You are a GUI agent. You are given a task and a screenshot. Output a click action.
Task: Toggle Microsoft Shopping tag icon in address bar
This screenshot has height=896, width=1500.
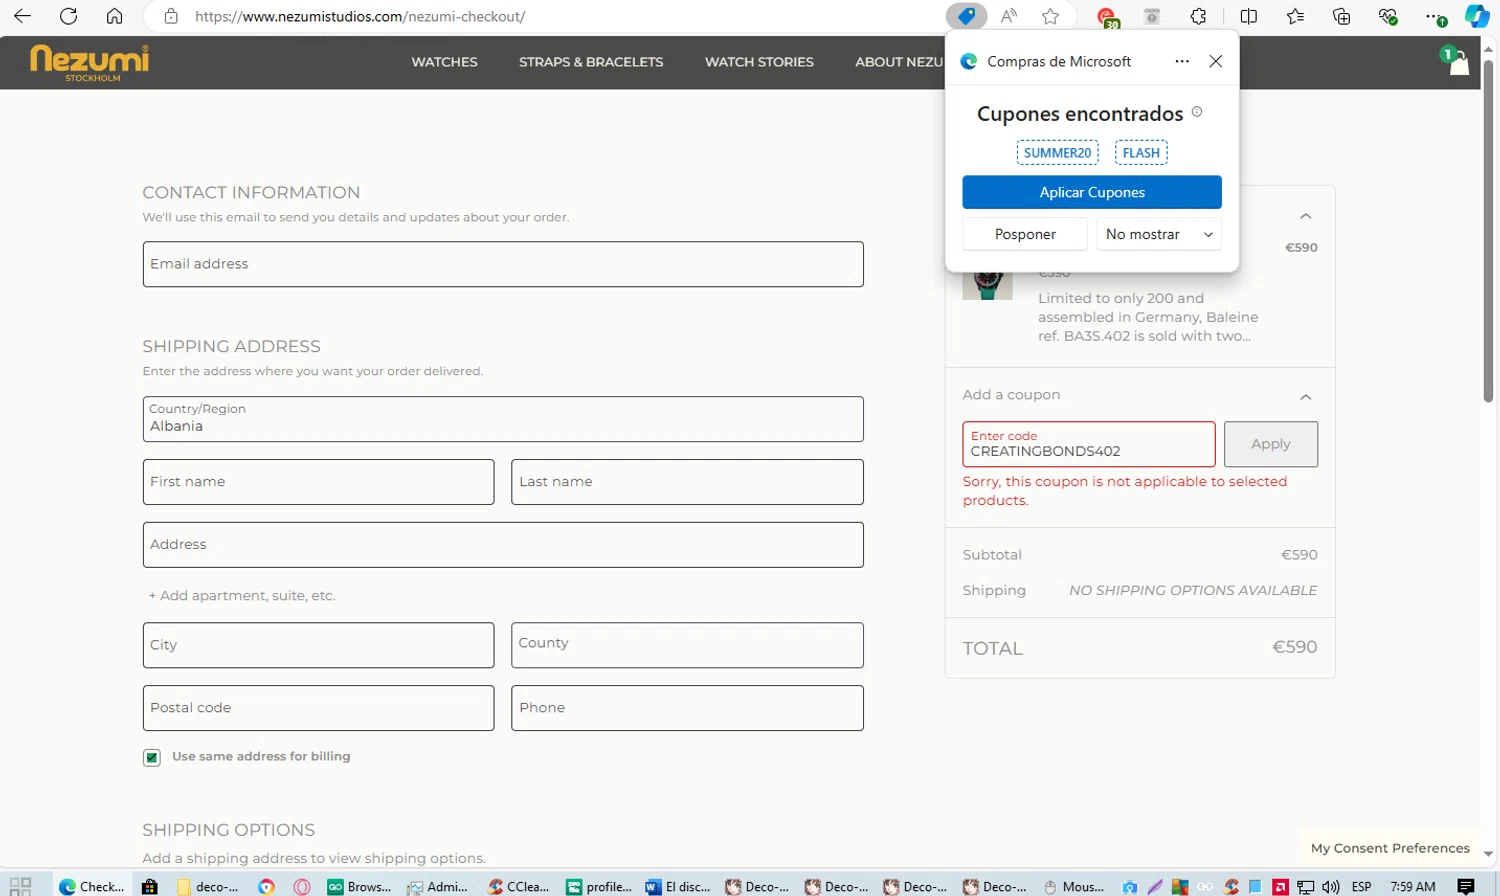coord(966,16)
